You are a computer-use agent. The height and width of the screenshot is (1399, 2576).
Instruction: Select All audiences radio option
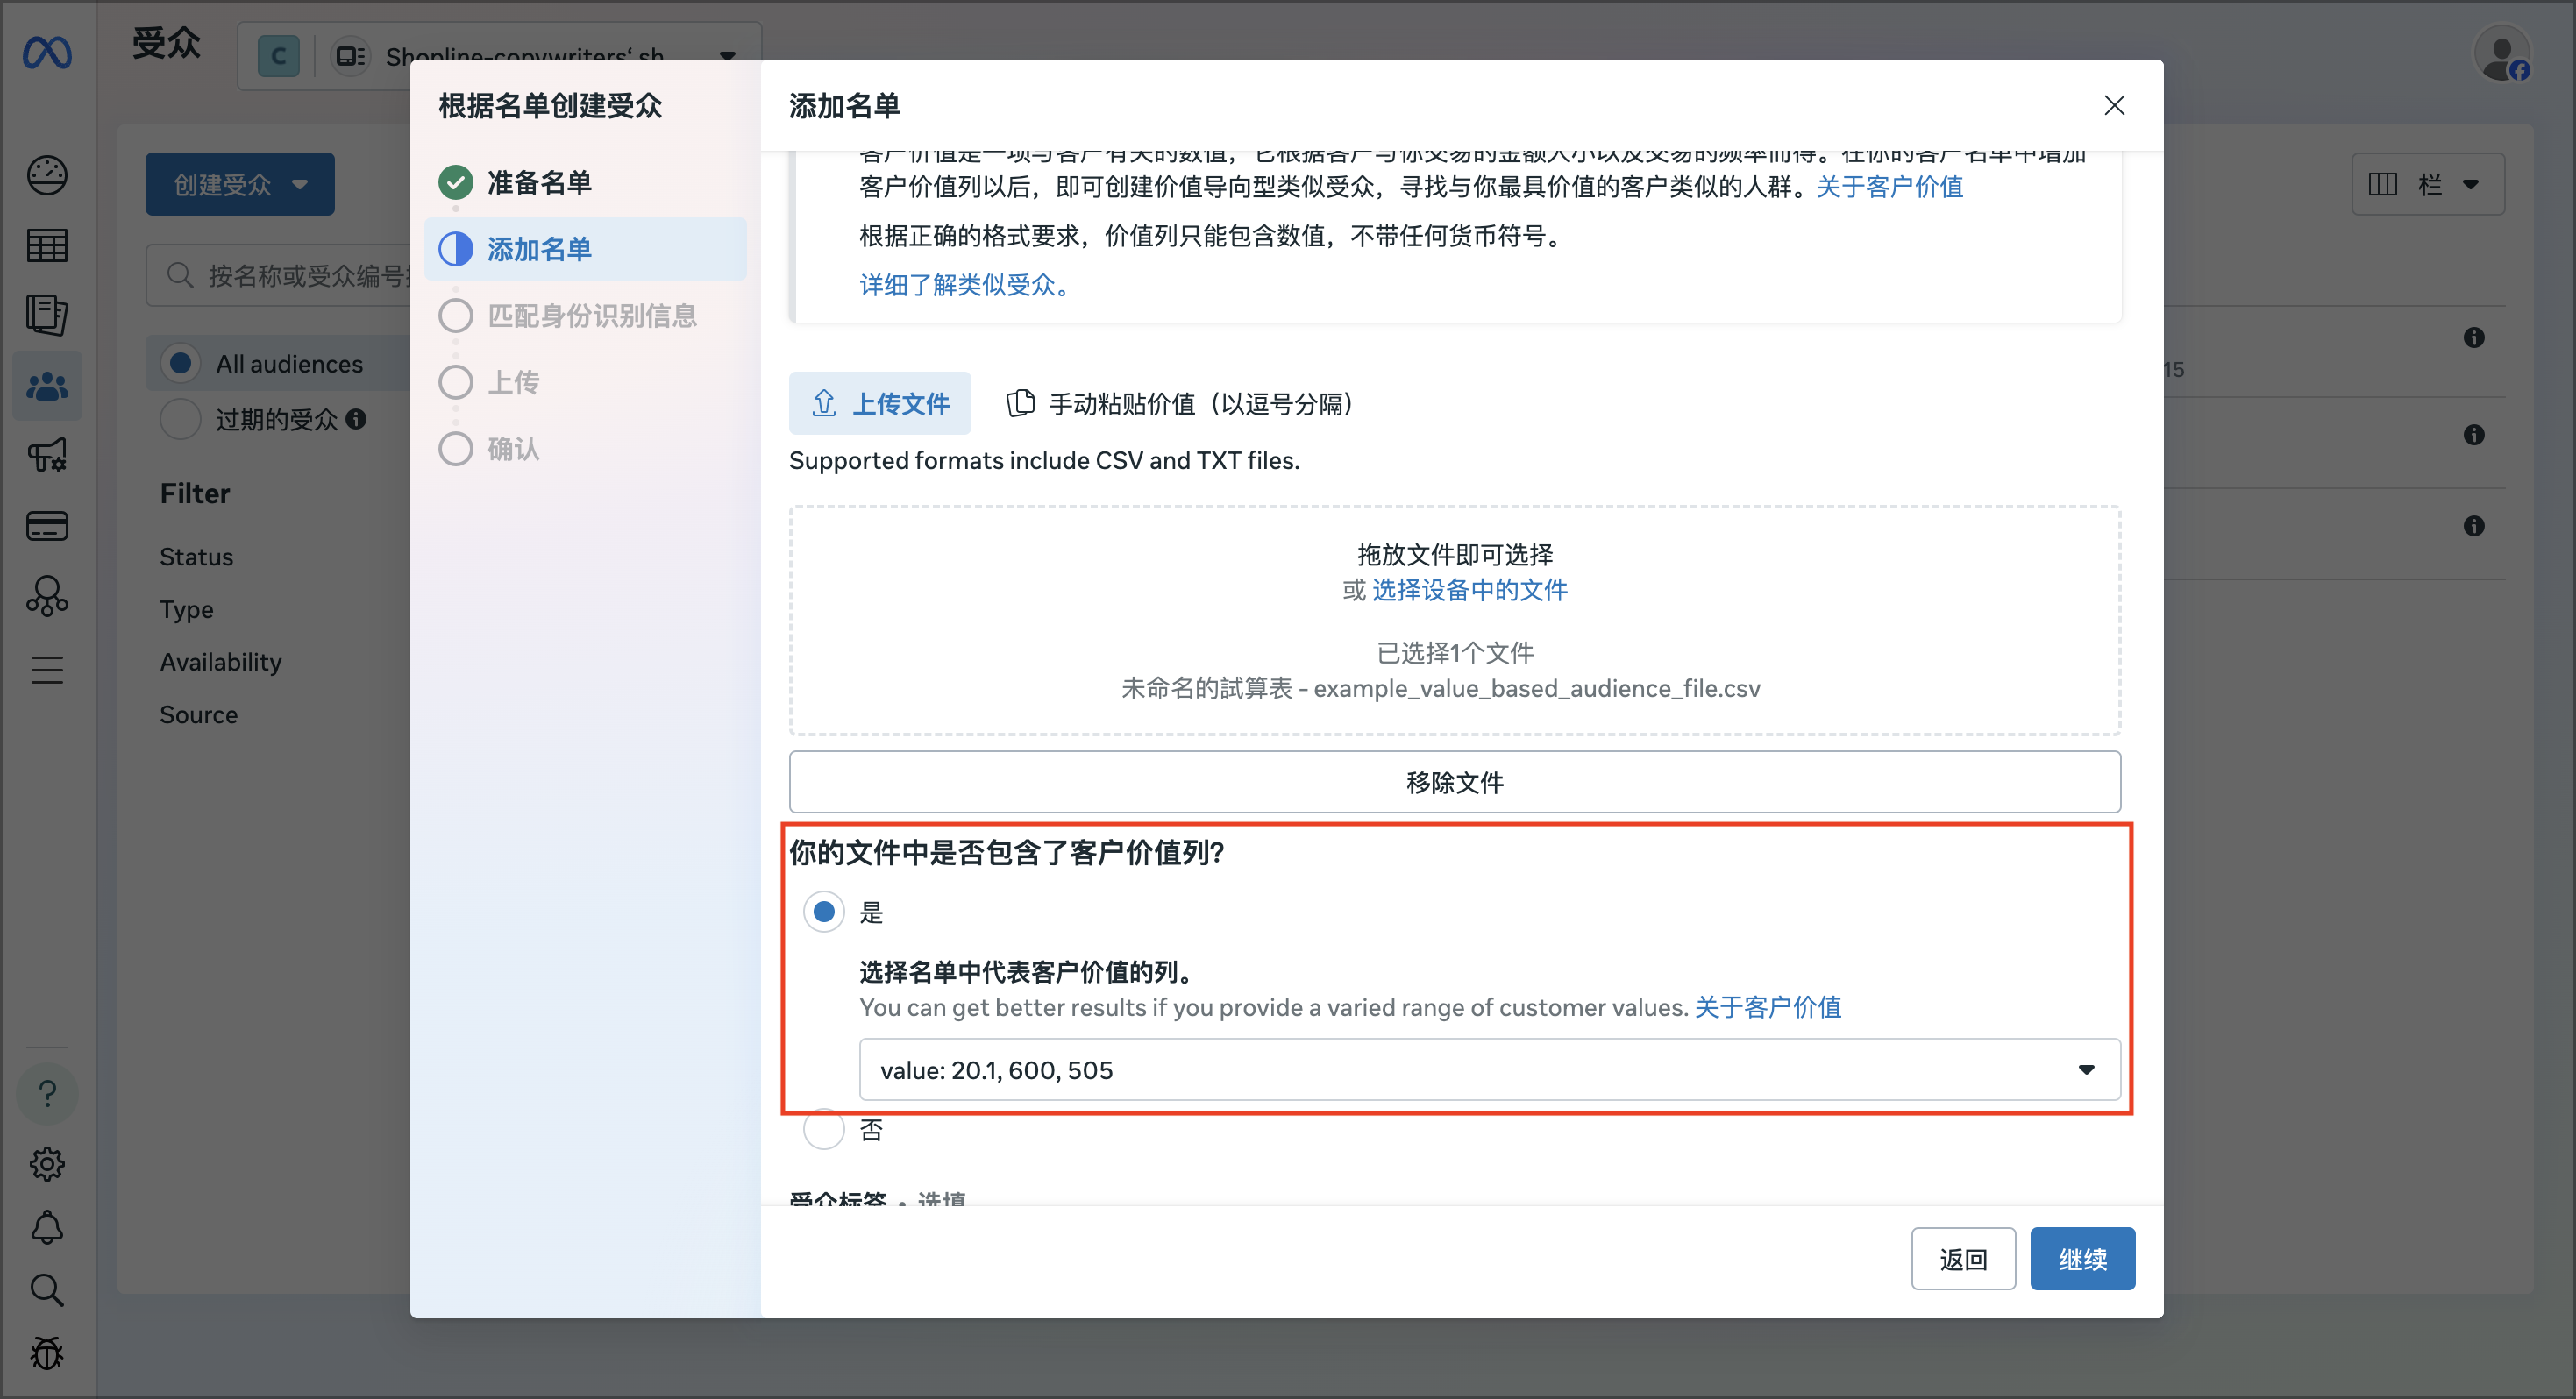coord(181,363)
